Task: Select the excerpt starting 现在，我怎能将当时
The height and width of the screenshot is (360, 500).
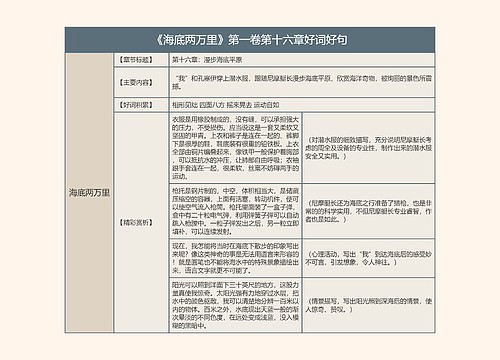Action: [x=235, y=258]
